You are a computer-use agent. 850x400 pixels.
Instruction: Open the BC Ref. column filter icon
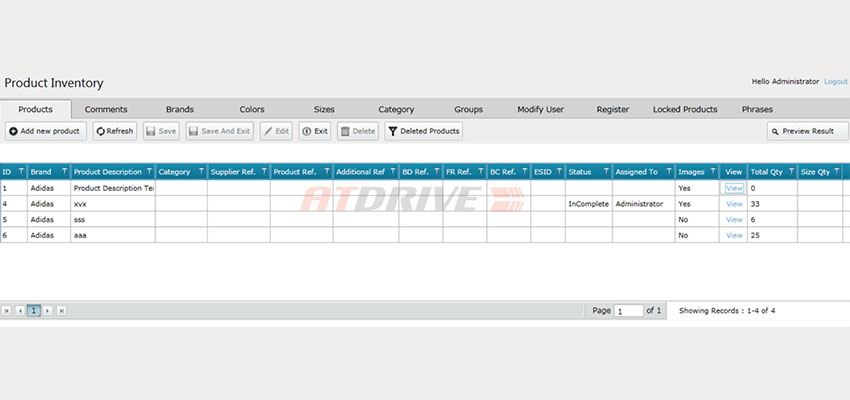524,172
